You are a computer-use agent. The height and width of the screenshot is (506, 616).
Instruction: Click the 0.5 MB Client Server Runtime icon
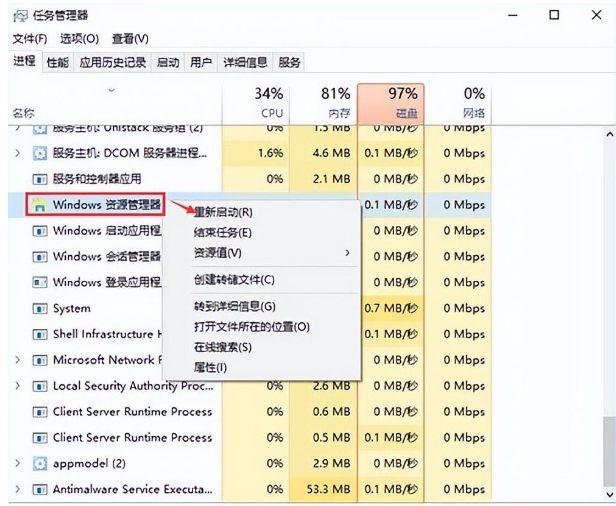[x=40, y=438]
